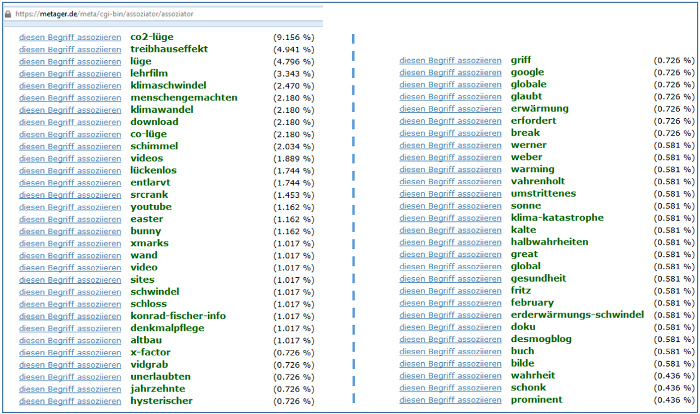The image size is (700, 414).
Task: Click the associate link for denkmalpflege
Action: (70, 328)
